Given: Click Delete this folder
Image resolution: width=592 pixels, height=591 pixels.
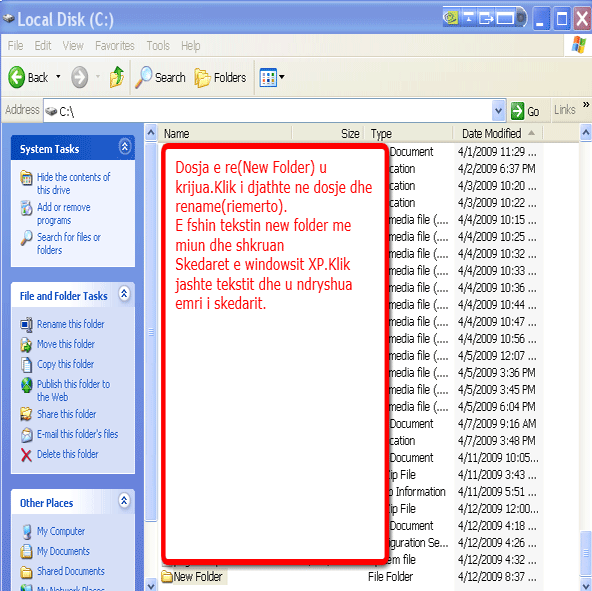Looking at the screenshot, I should coord(68,454).
